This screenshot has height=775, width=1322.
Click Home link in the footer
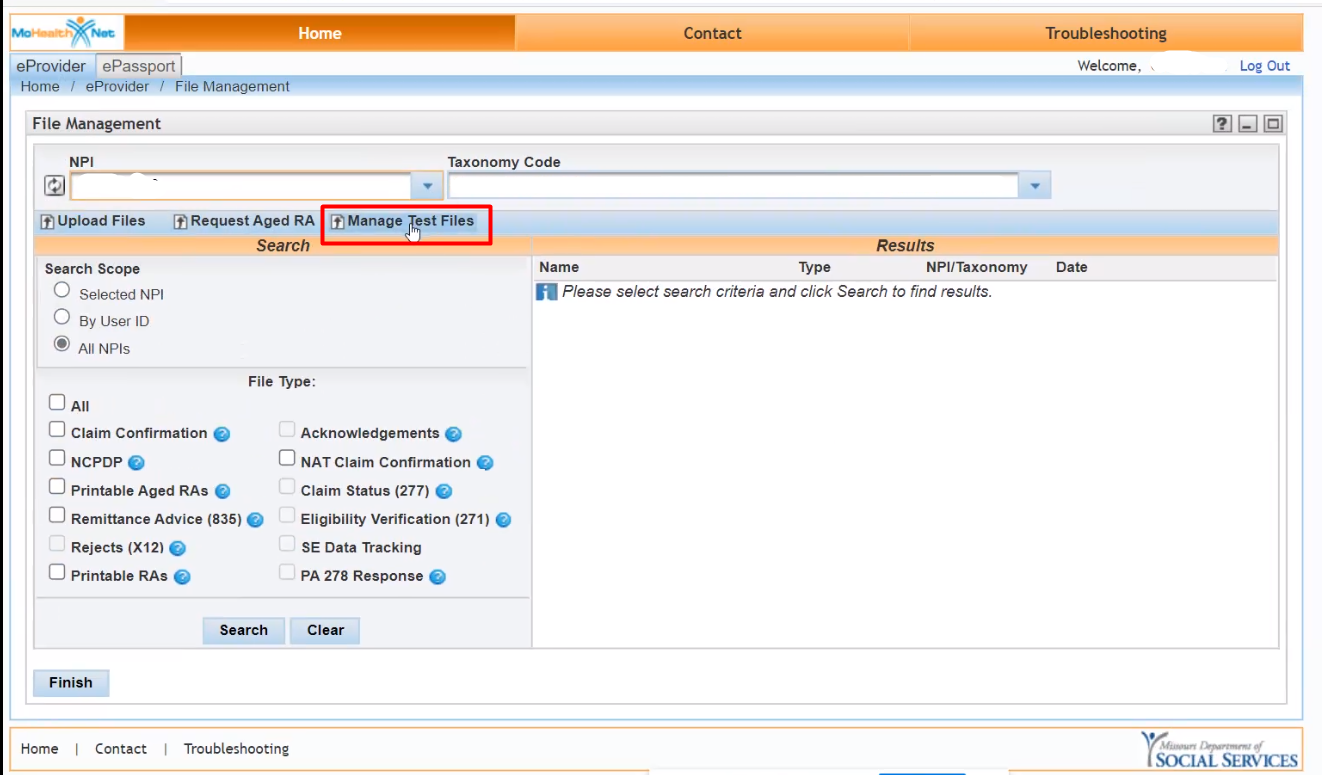point(40,749)
